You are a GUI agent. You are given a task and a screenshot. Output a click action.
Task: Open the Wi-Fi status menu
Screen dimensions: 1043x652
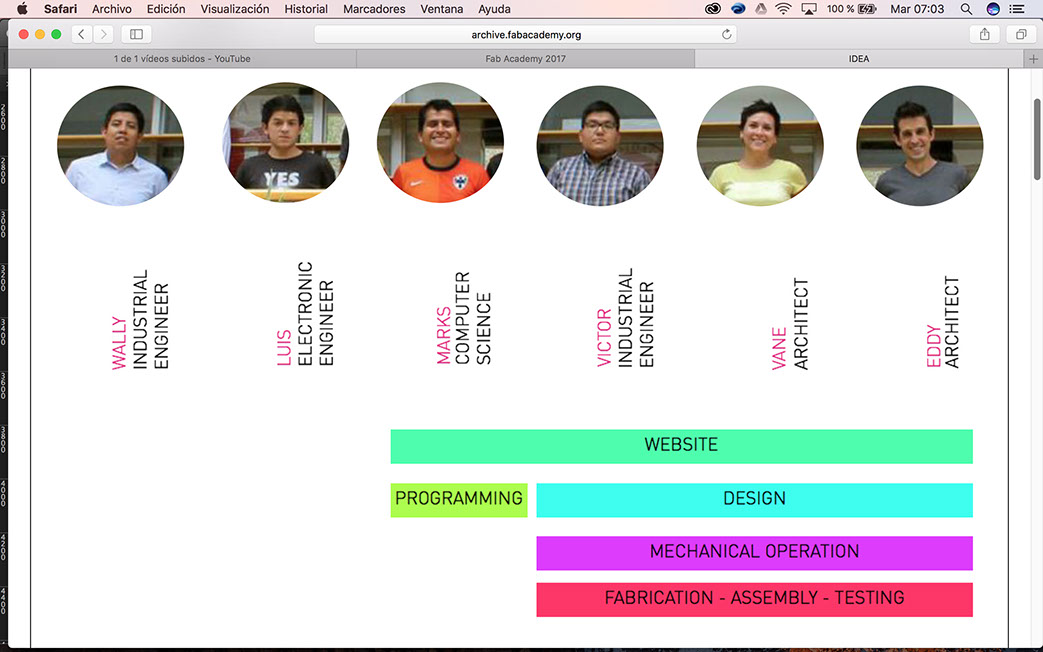784,9
